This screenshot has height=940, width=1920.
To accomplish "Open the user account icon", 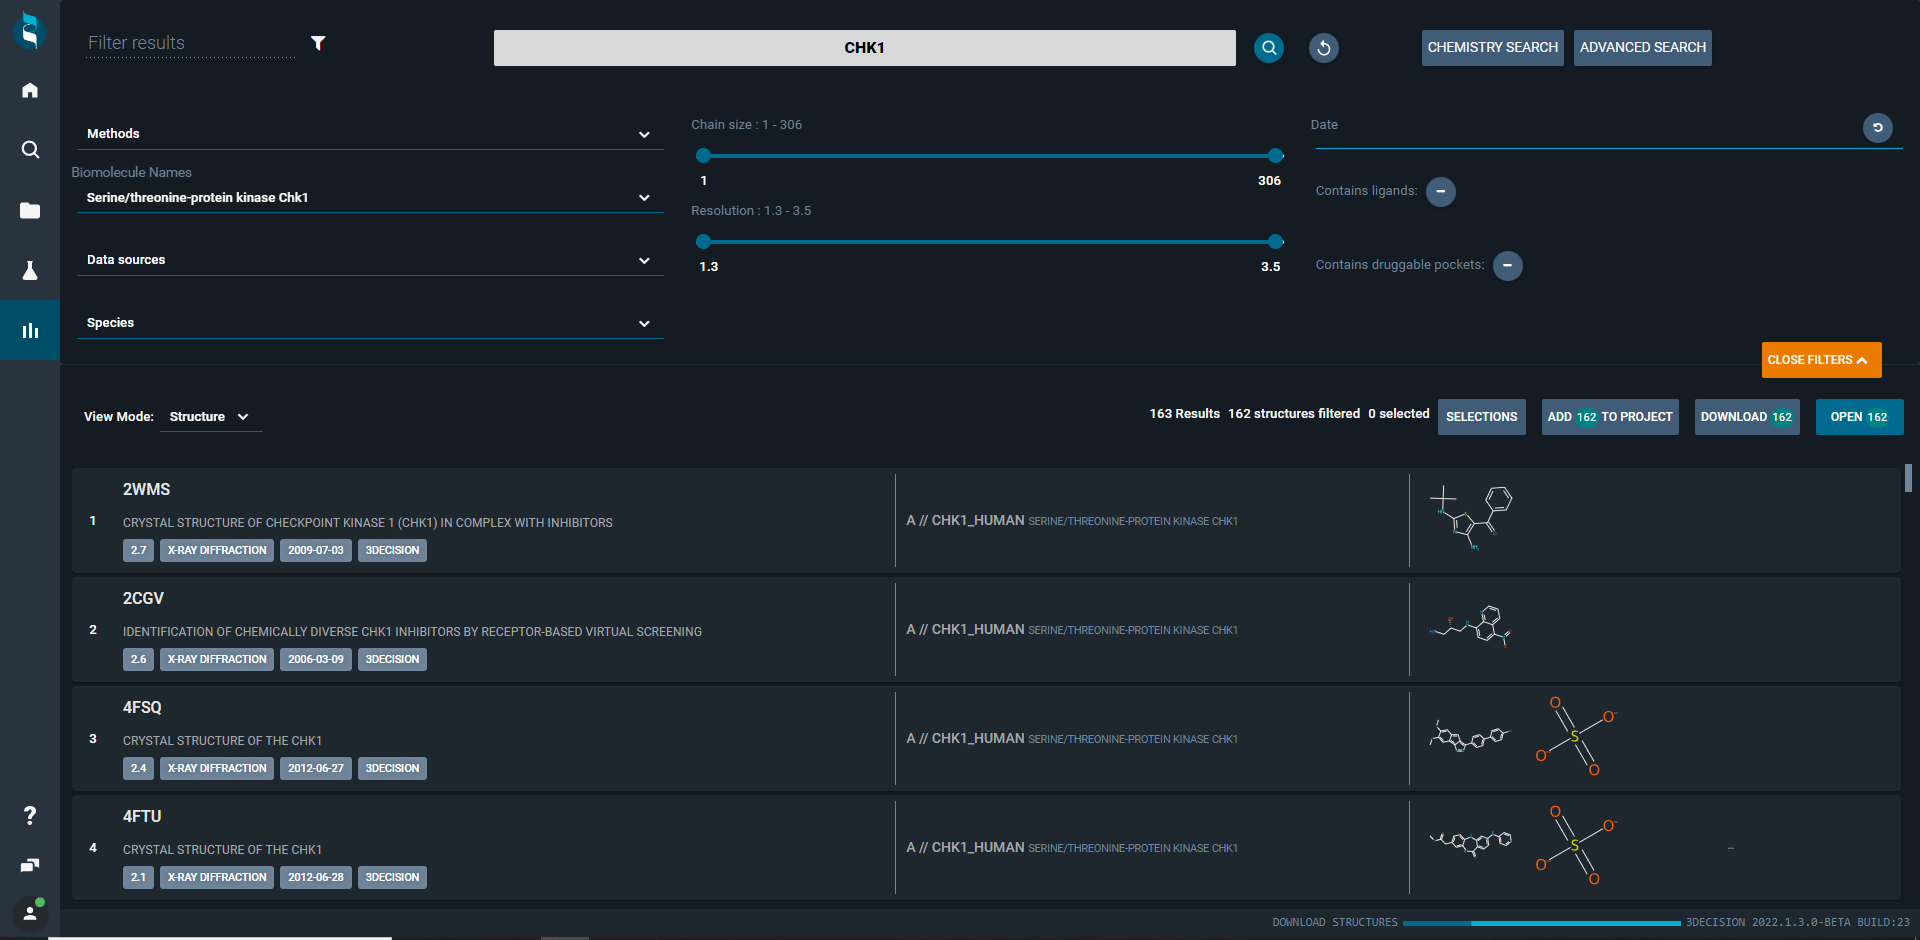I will (30, 913).
